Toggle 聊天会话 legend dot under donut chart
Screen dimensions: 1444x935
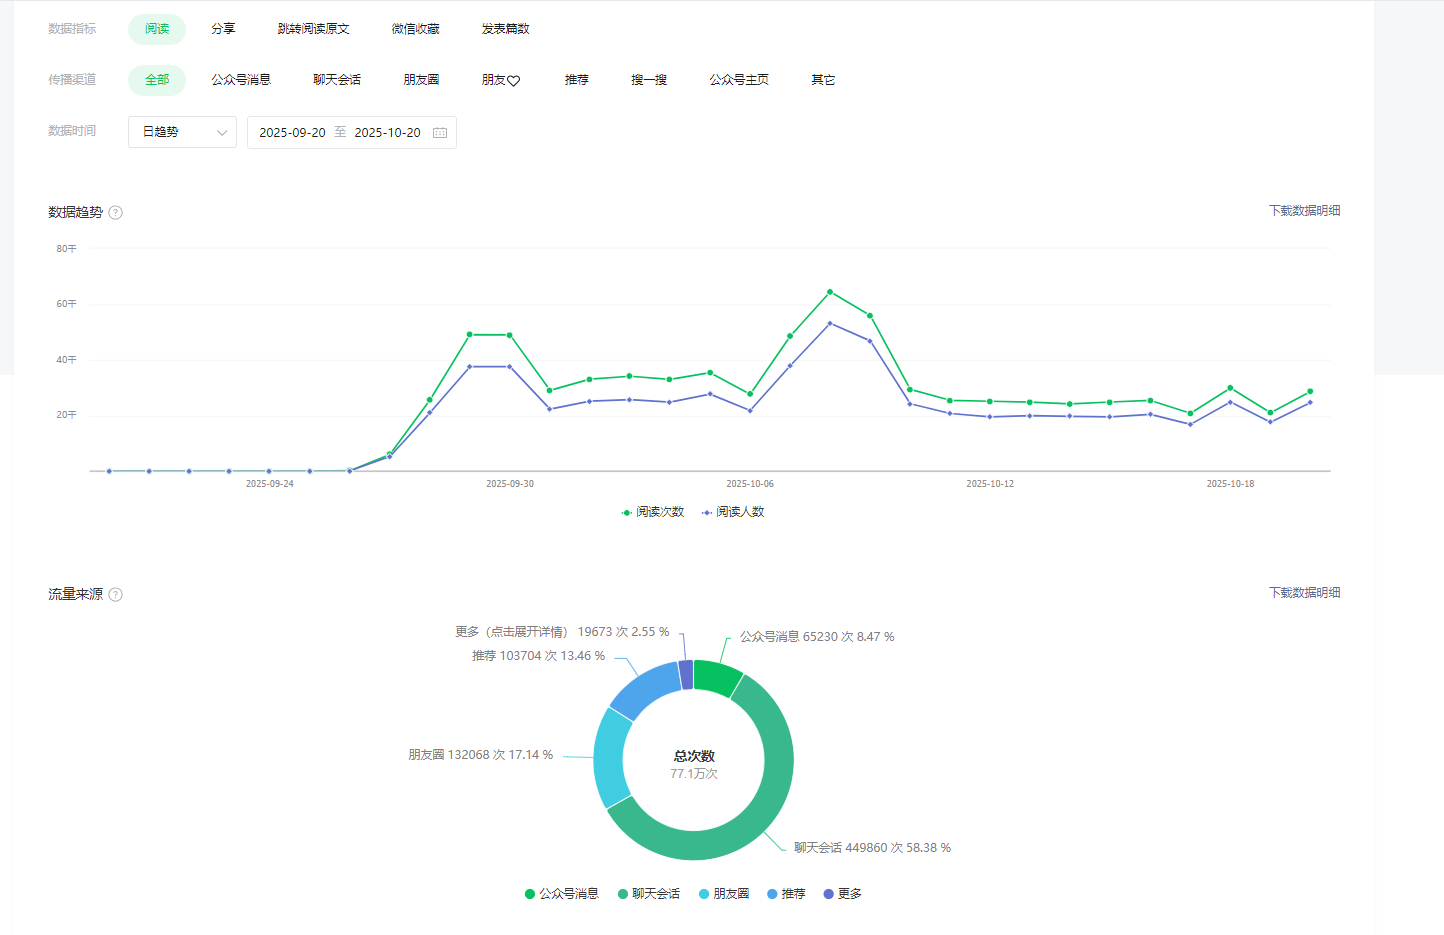622,894
